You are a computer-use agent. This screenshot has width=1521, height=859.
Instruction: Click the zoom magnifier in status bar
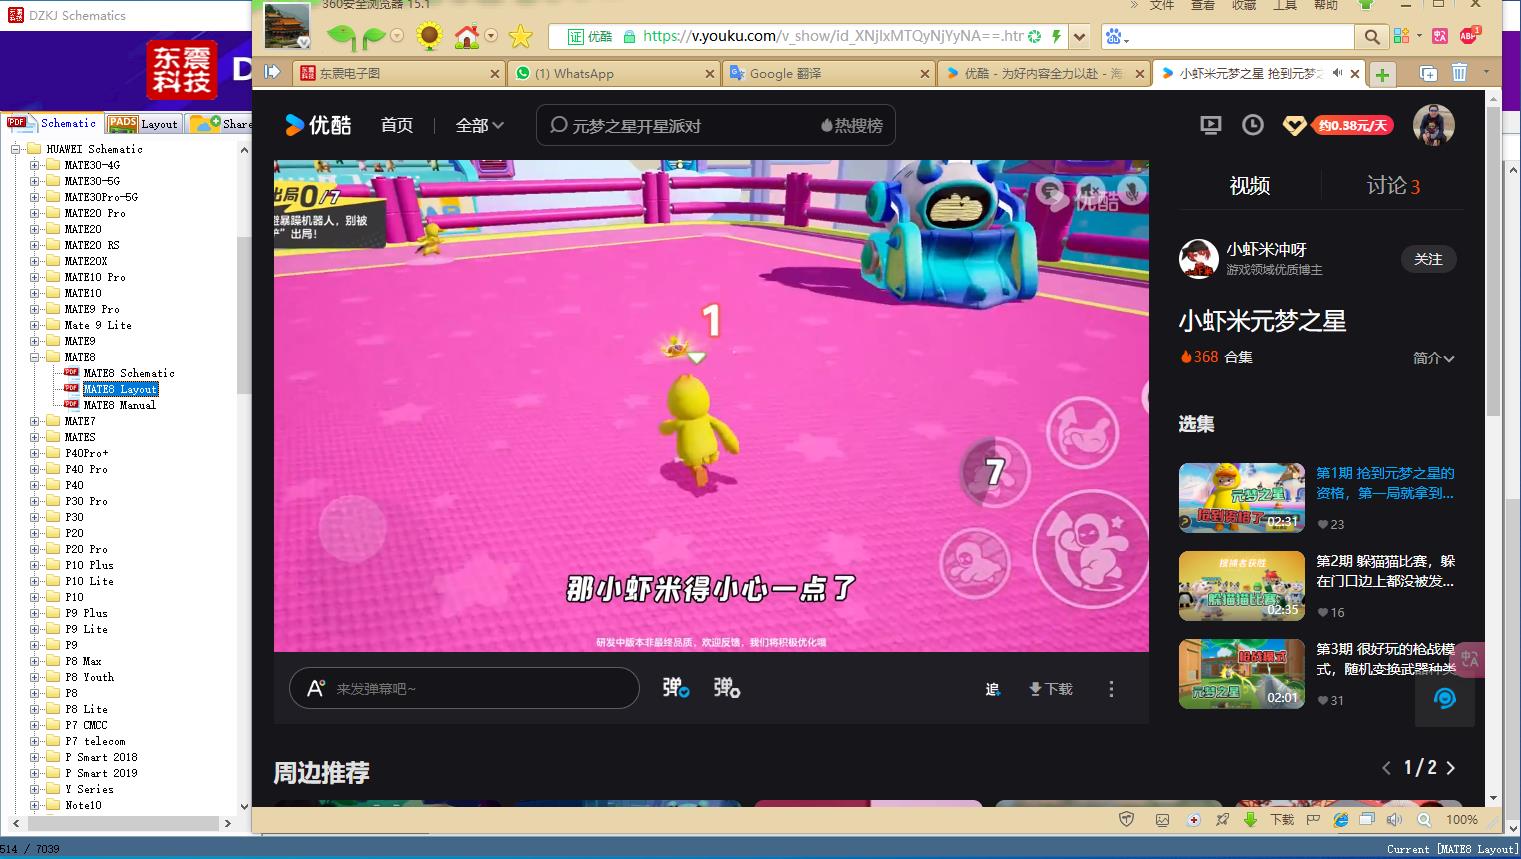(1424, 819)
